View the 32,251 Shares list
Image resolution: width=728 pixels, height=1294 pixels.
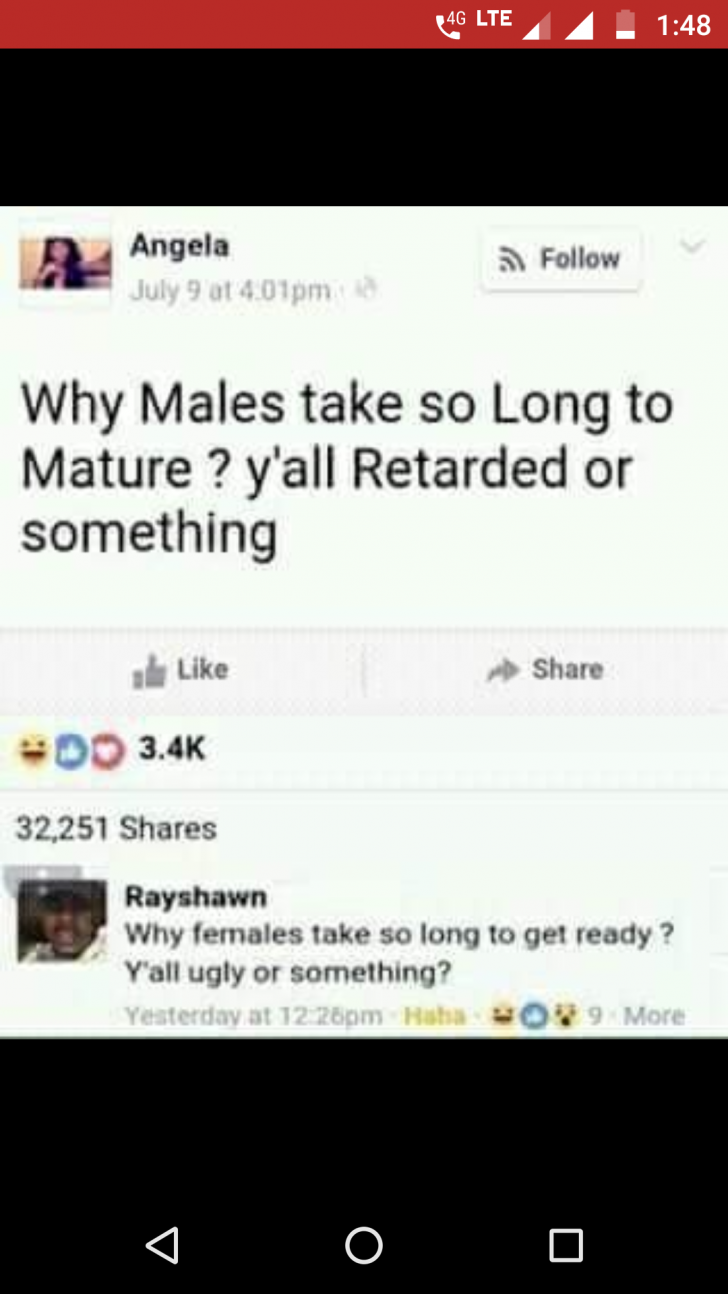coord(116,829)
